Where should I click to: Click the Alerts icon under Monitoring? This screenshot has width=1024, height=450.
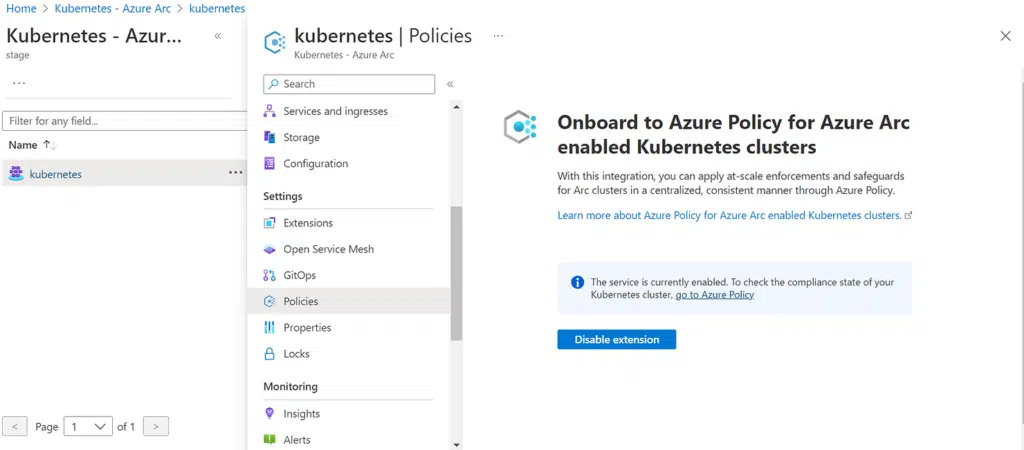tap(269, 440)
